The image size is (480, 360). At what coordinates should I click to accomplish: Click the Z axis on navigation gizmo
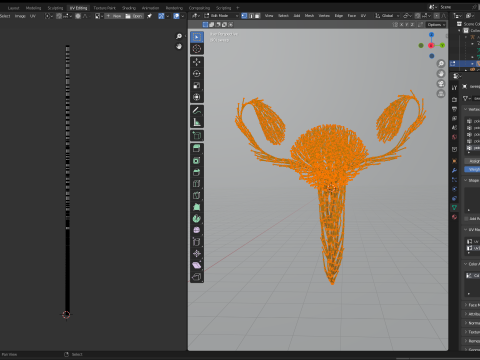pos(431,35)
